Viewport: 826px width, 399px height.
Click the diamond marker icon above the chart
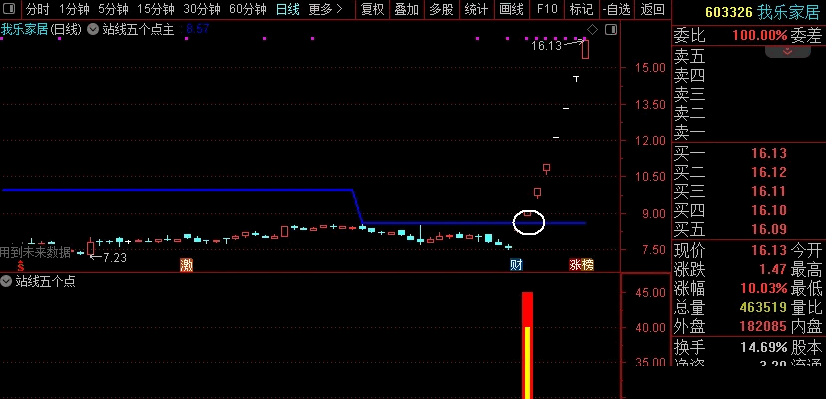[593, 30]
